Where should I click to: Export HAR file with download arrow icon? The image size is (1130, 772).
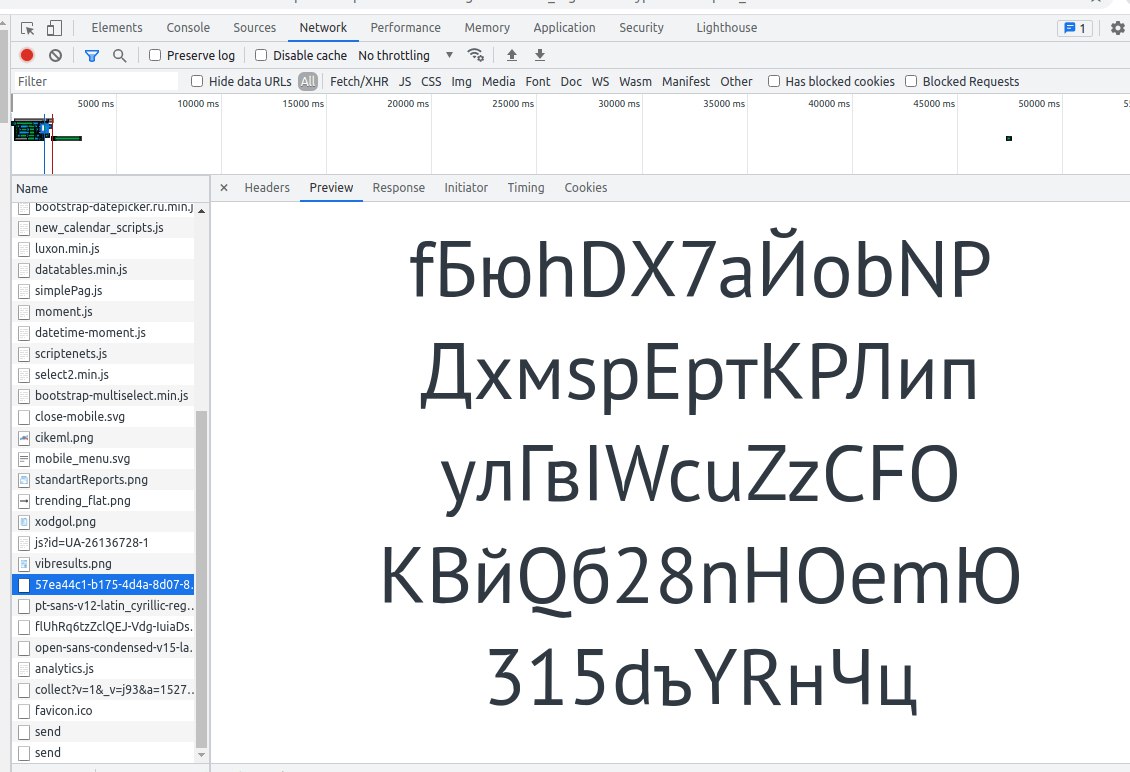point(540,55)
